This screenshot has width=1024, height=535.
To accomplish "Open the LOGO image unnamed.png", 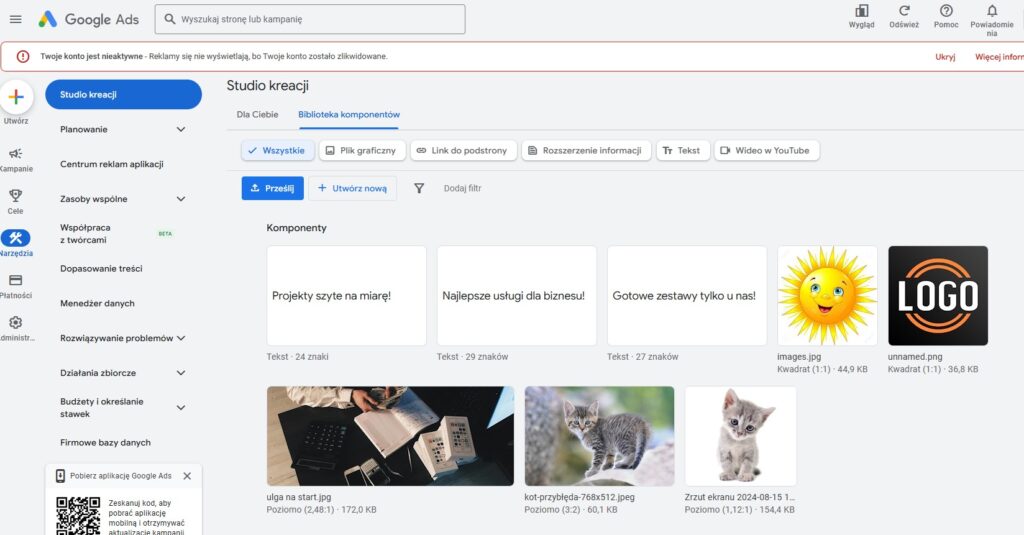I will (938, 296).
